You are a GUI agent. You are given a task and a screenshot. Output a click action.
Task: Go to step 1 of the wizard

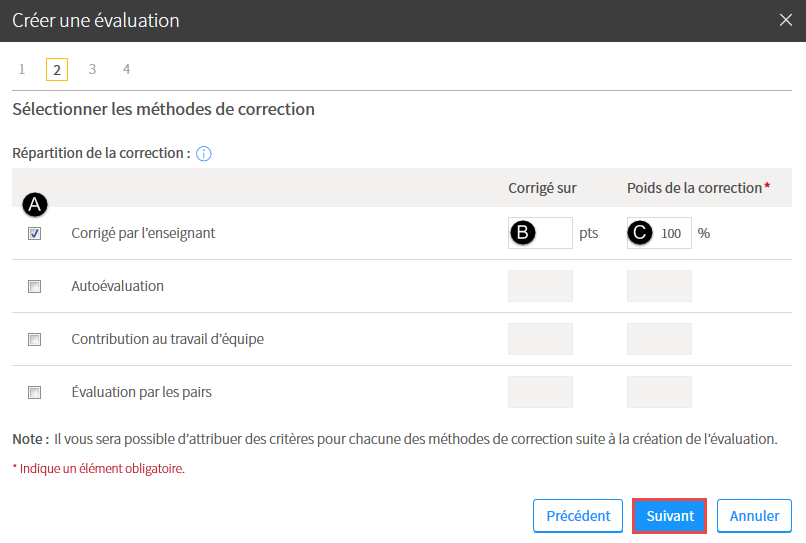pyautogui.click(x=22, y=69)
